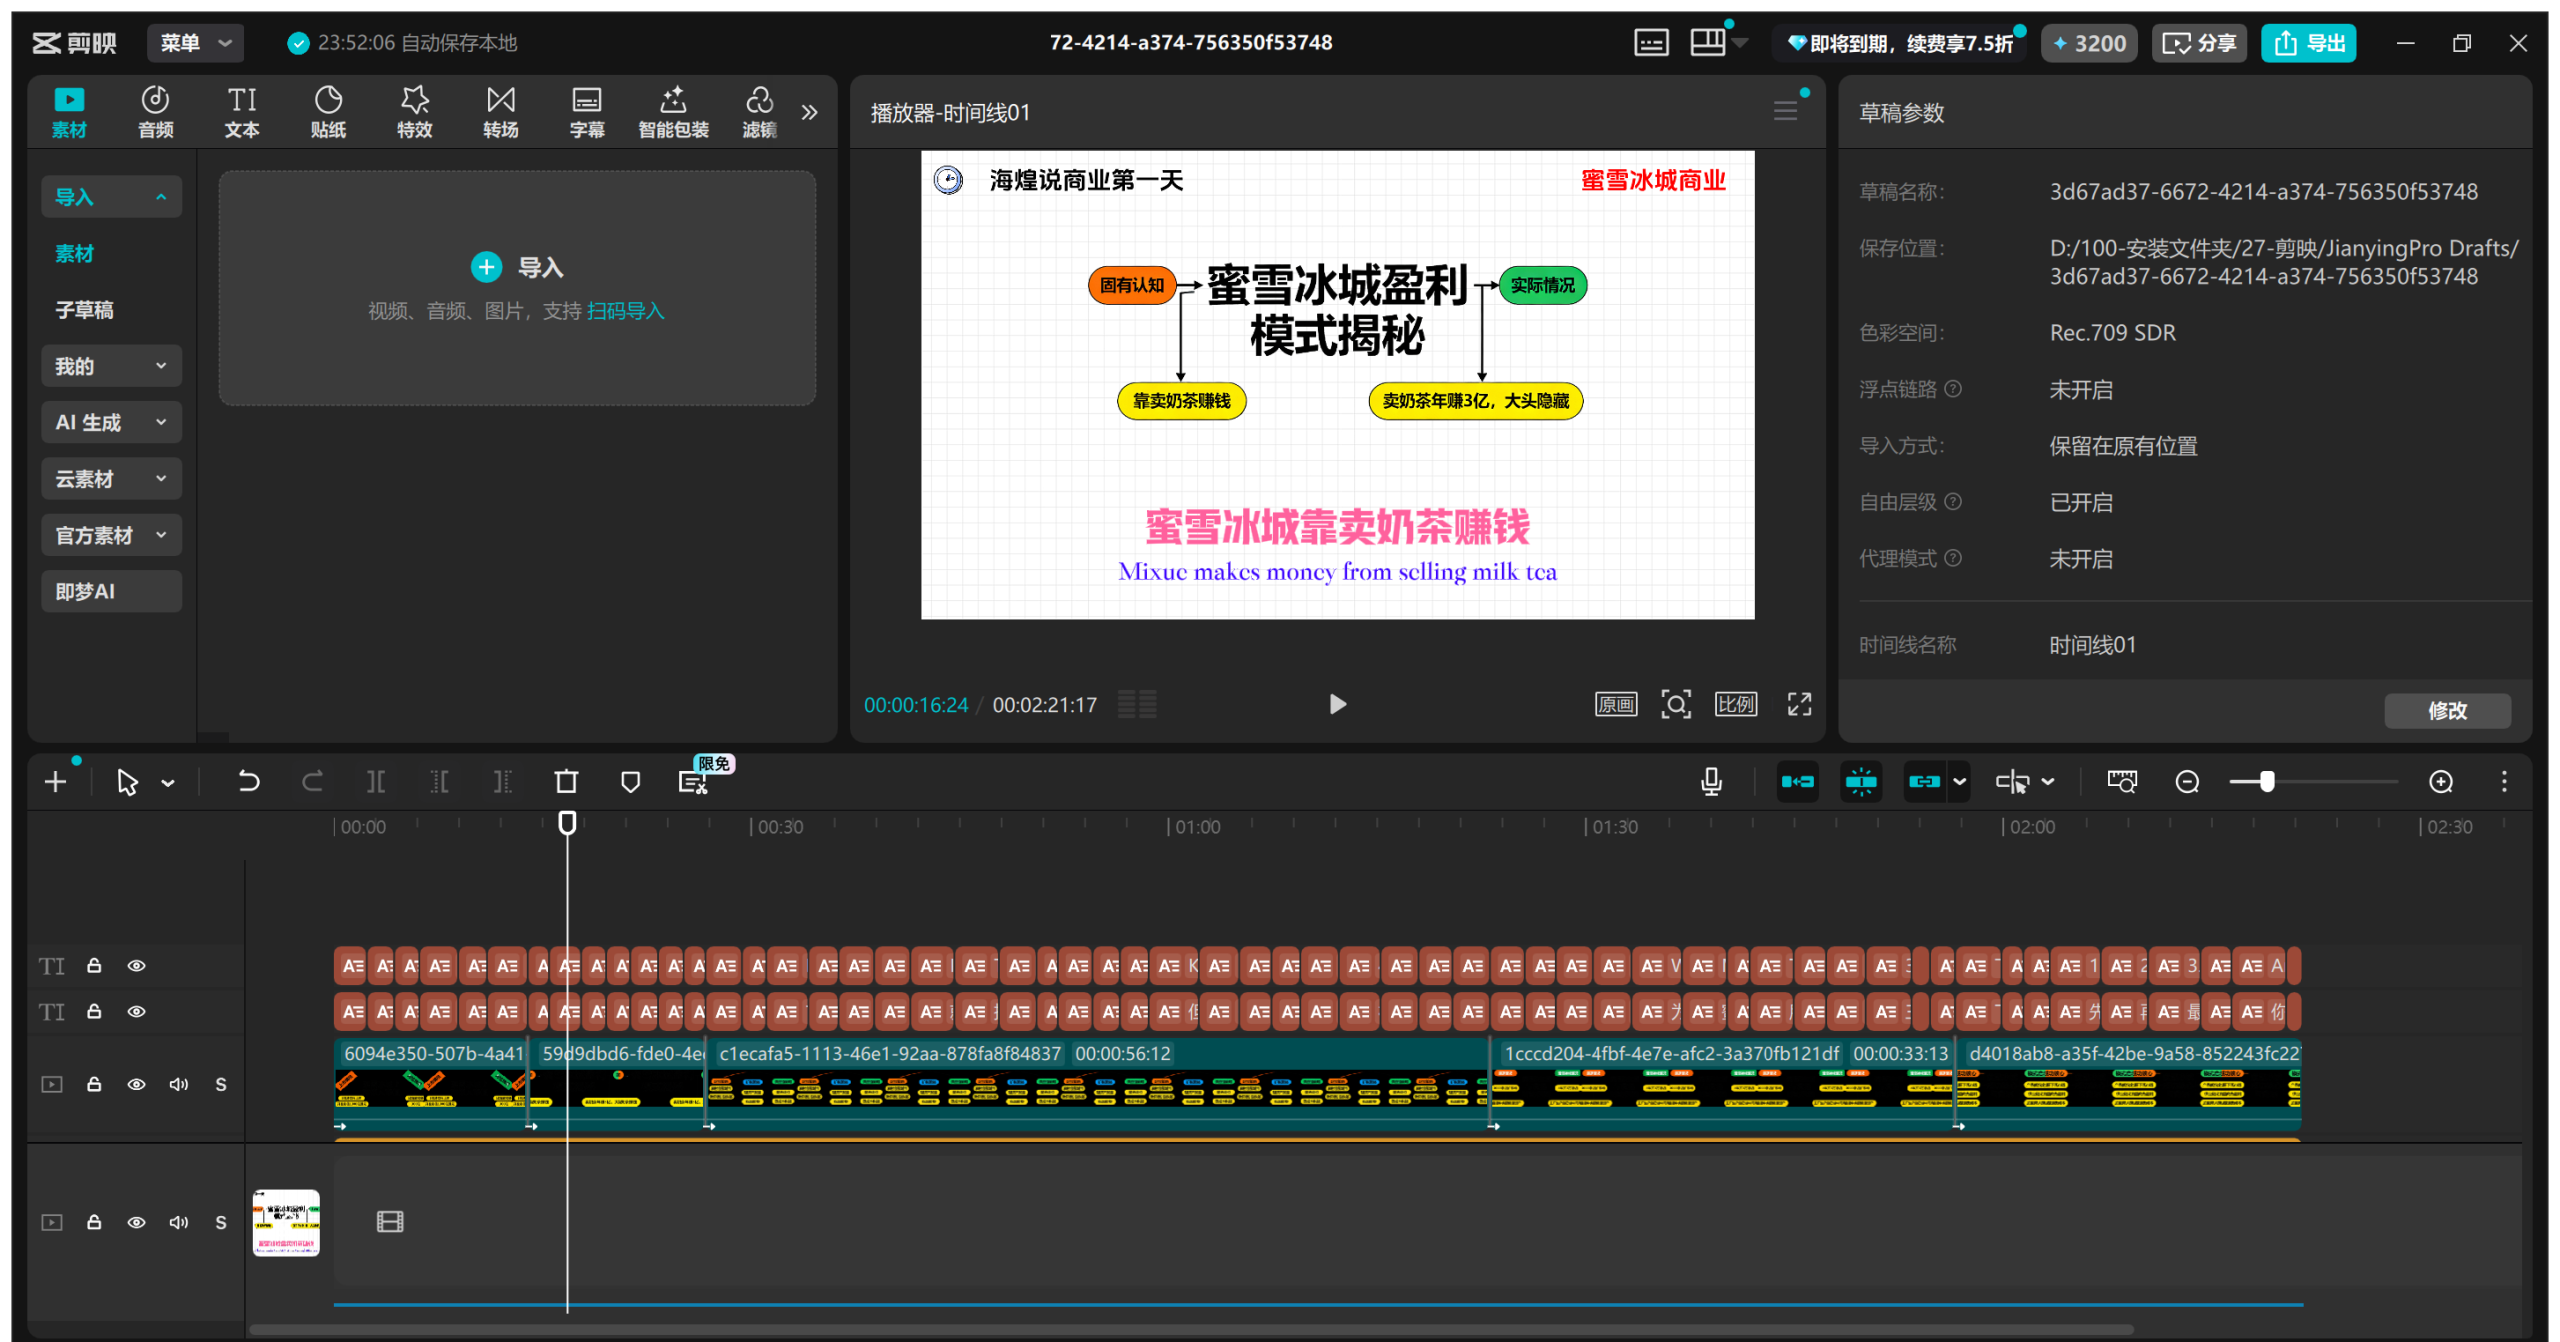Mute the main video track speaker

point(179,1085)
